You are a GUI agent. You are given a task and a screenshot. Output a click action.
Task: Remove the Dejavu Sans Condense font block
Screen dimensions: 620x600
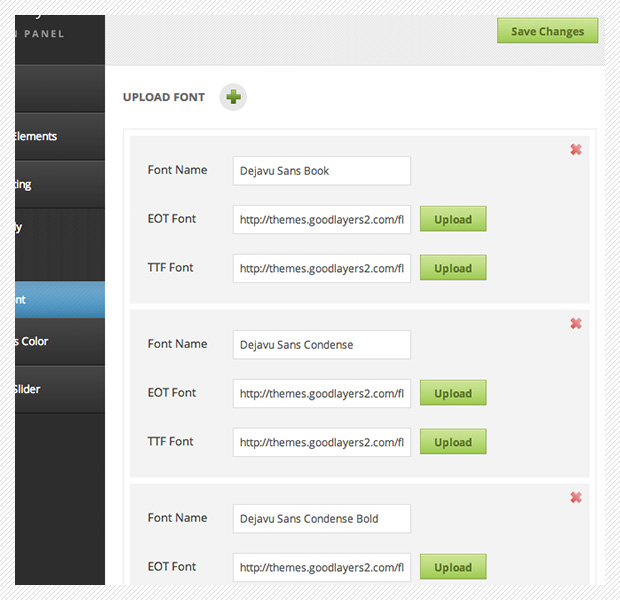(576, 324)
